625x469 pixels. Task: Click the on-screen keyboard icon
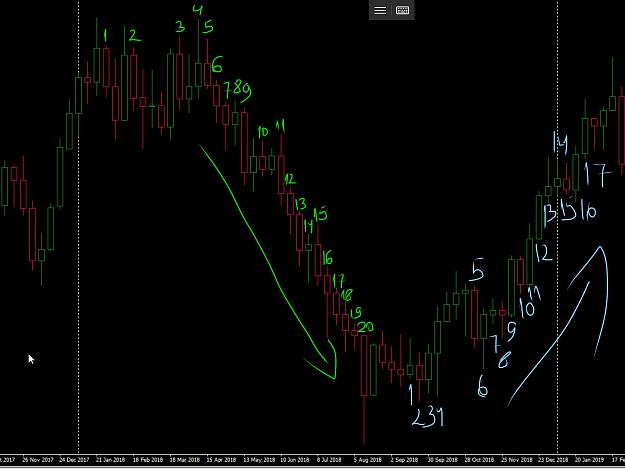403,10
